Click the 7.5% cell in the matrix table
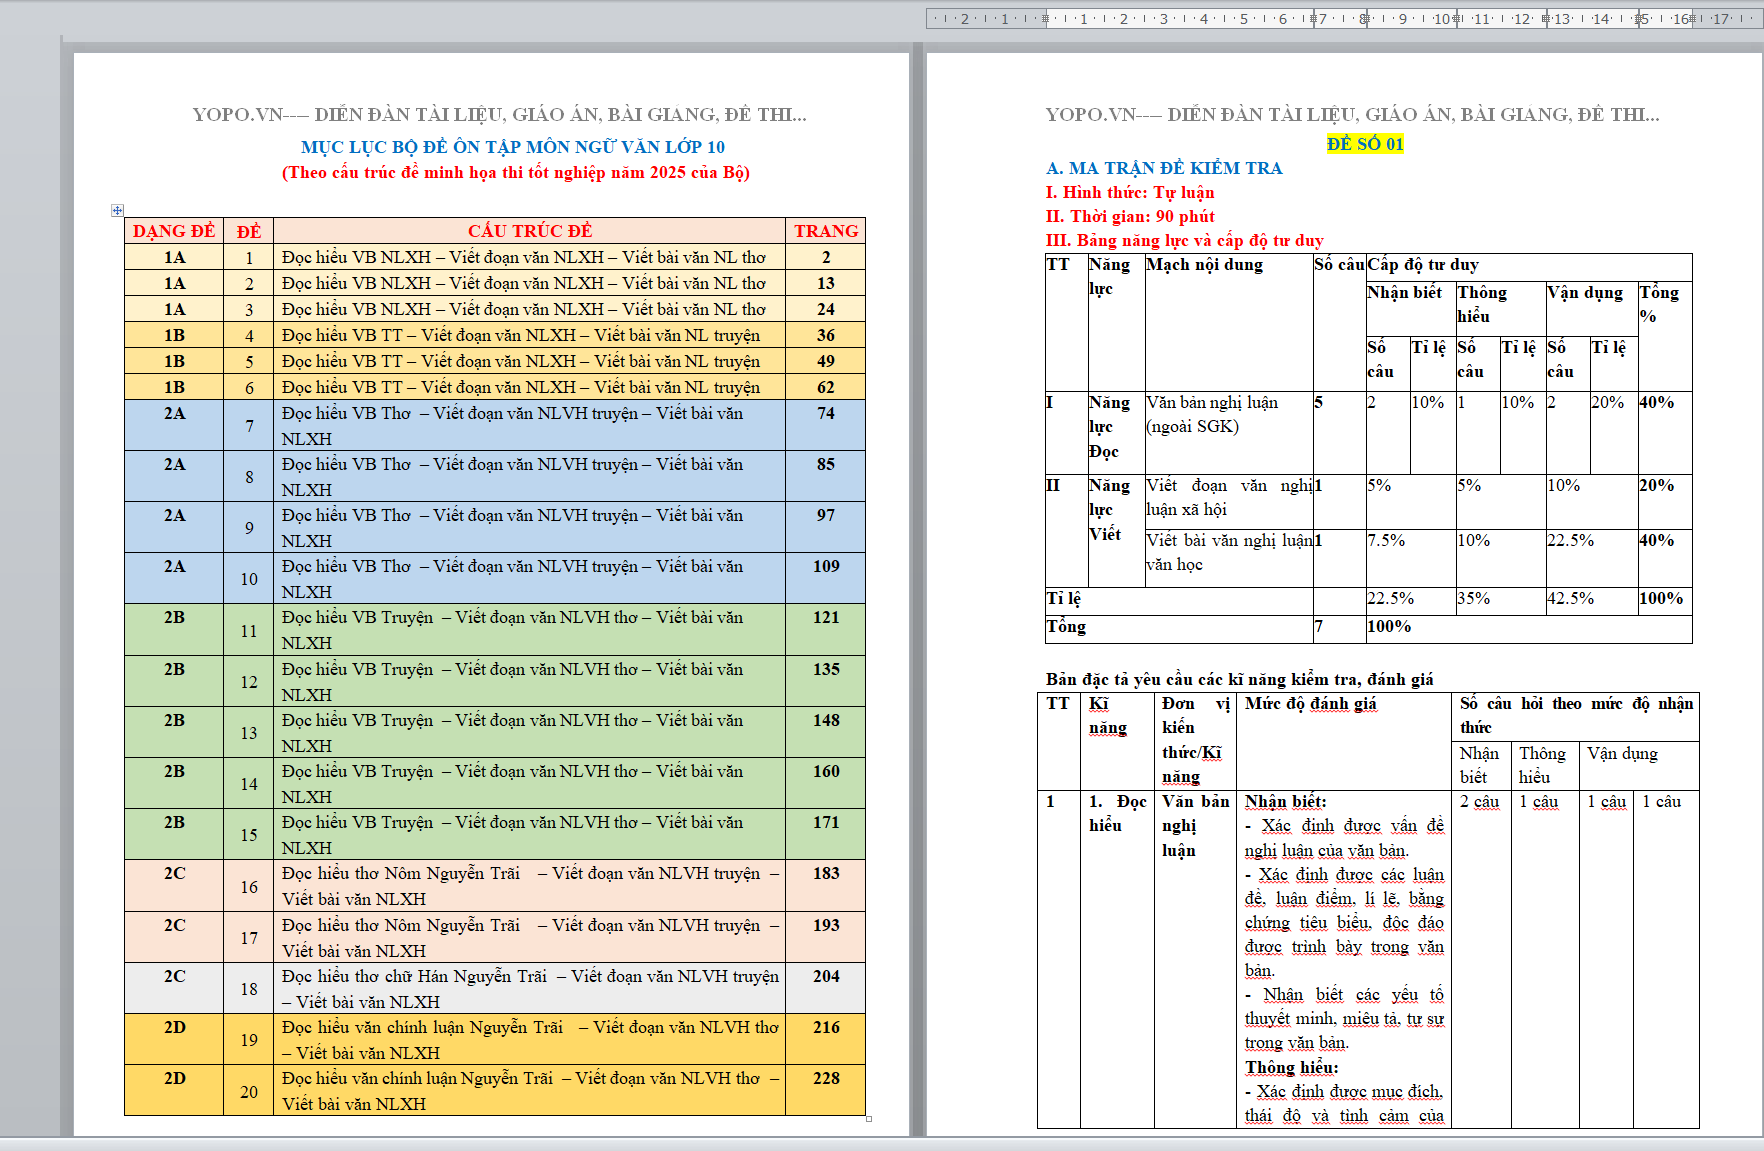 coord(1411,558)
